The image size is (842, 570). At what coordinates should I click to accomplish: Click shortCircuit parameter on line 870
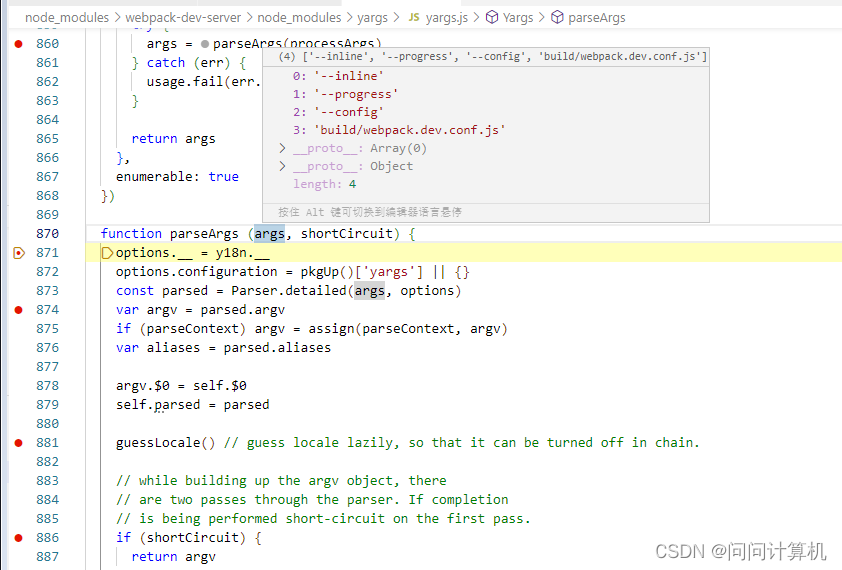[x=346, y=234]
